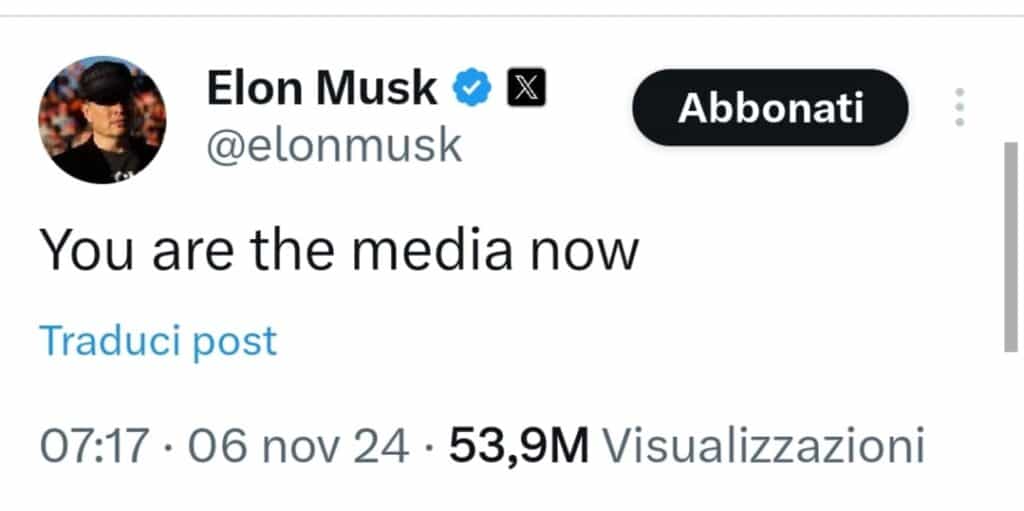The width and height of the screenshot is (1024, 511).
Task: Click the 06 nov 24 date
Action: pyautogui.click(x=298, y=445)
